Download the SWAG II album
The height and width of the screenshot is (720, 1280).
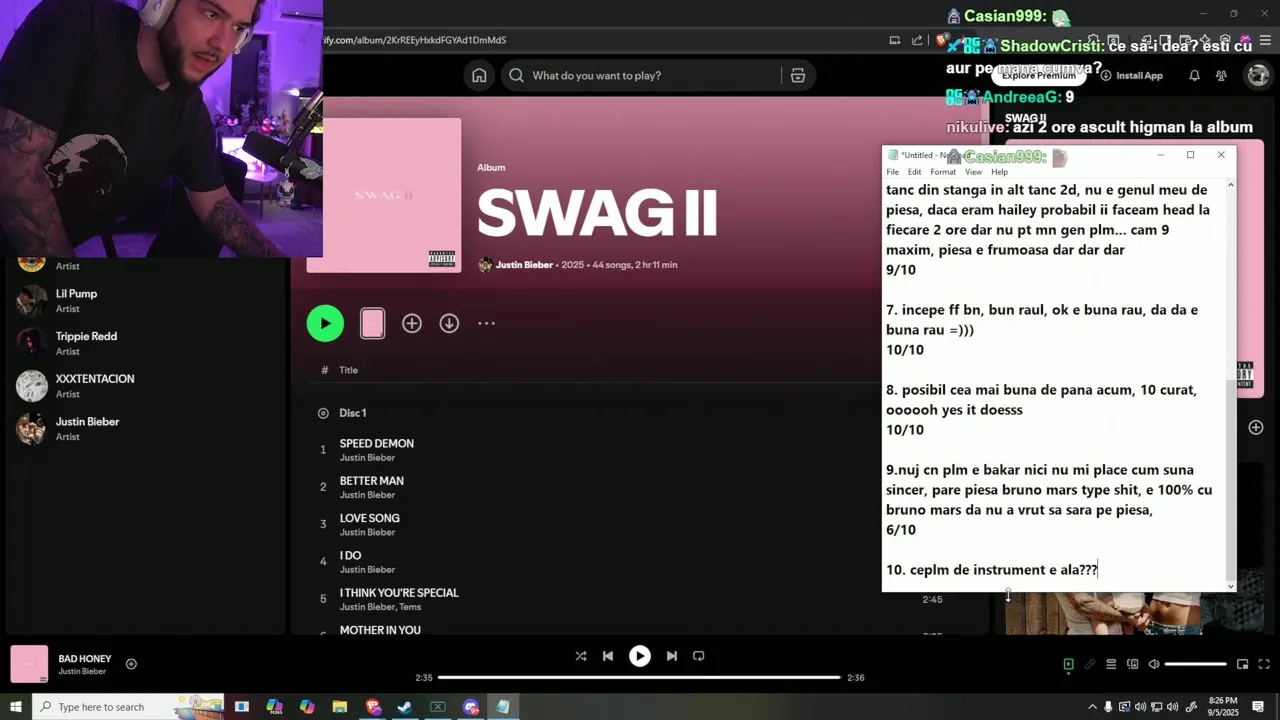pyautogui.click(x=449, y=323)
